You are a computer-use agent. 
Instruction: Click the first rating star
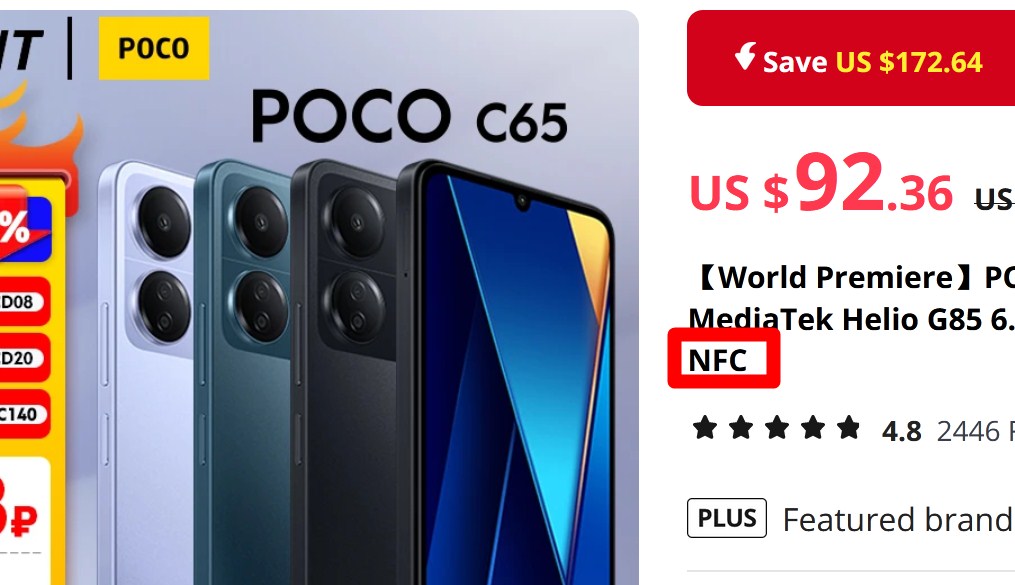704,428
